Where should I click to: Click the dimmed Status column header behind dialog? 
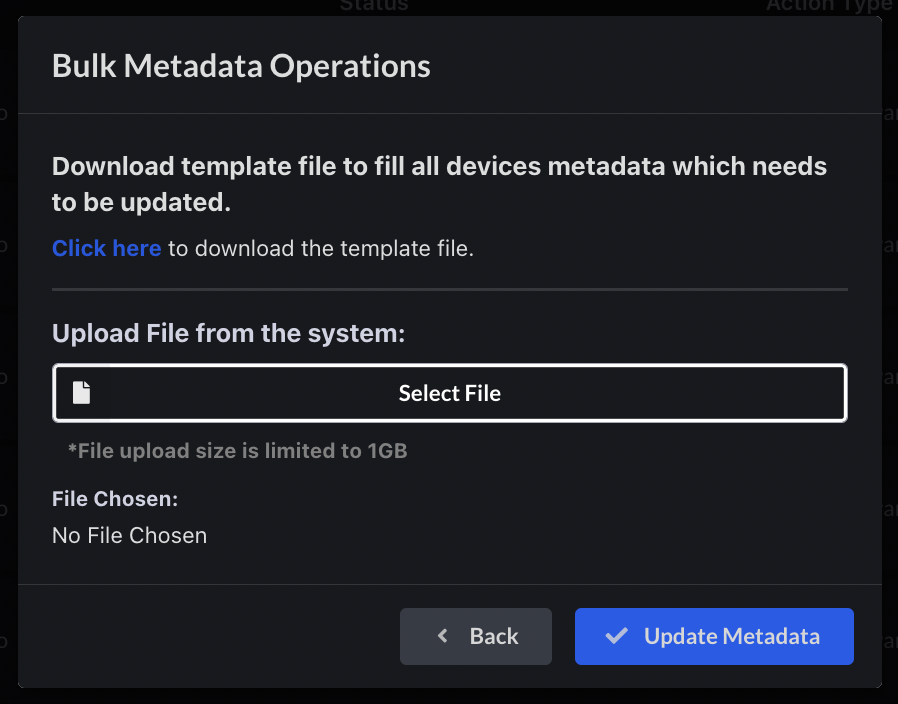374,6
